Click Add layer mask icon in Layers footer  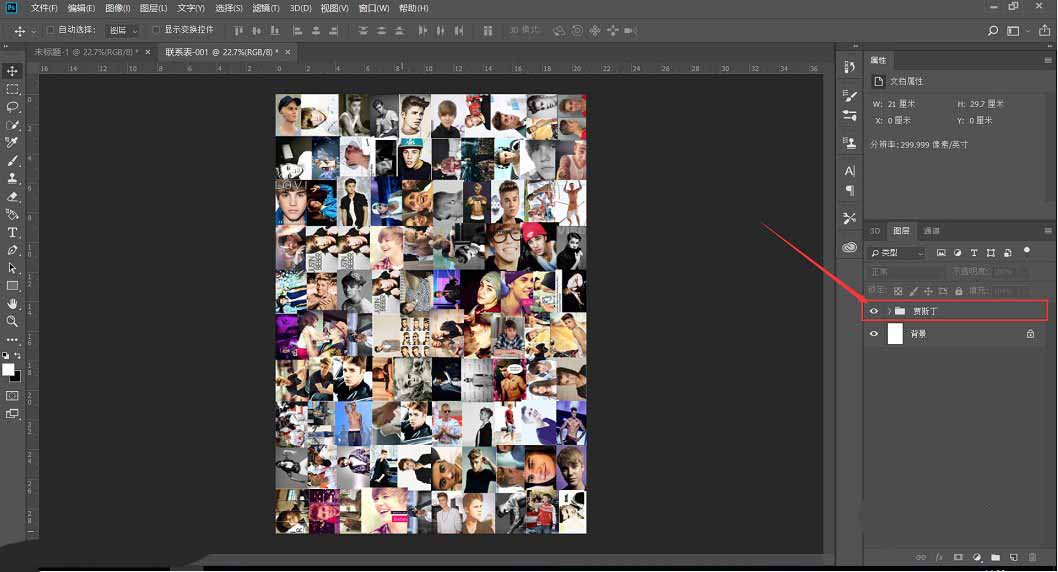[958, 557]
